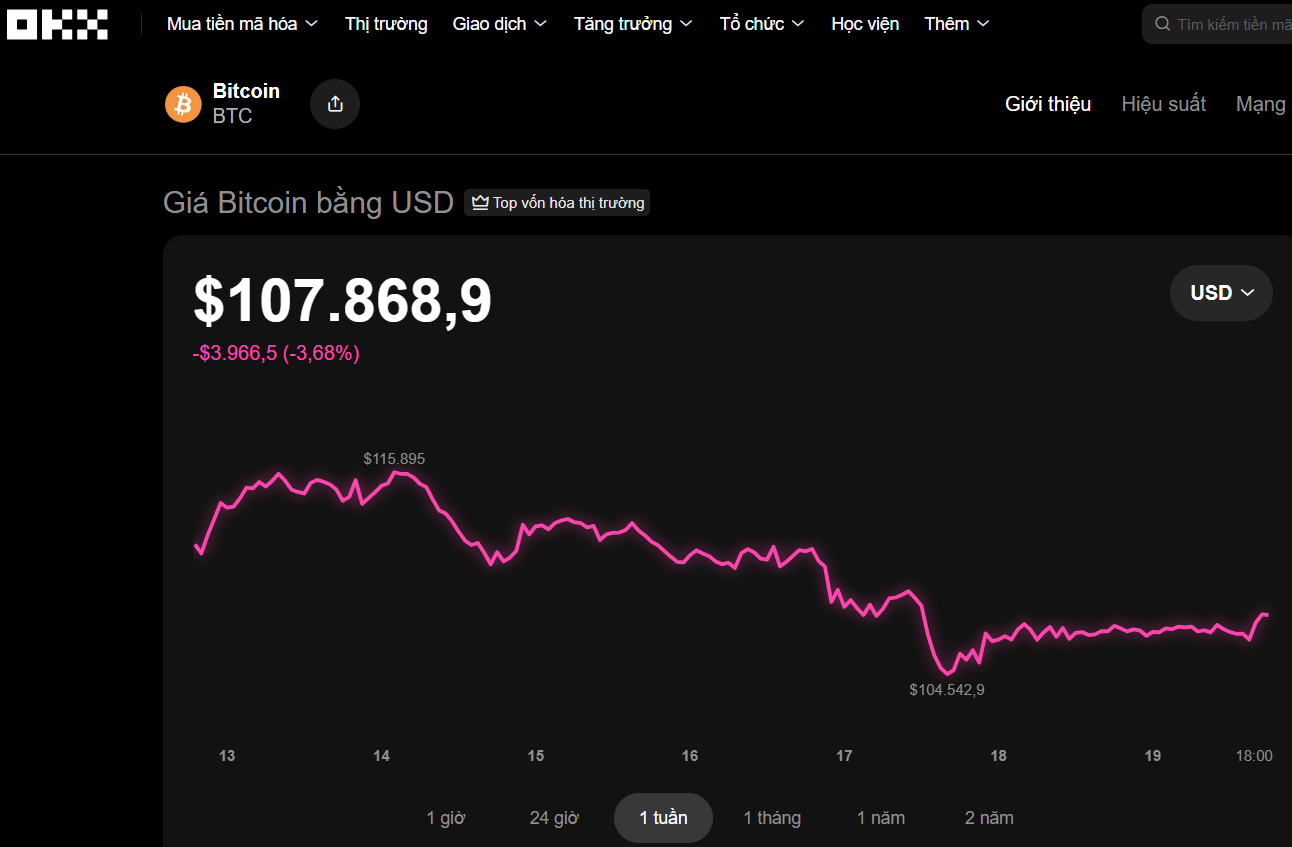Viewport: 1292px width, 847px height.
Task: Click the share button next to Bitcoin
Action: (335, 104)
